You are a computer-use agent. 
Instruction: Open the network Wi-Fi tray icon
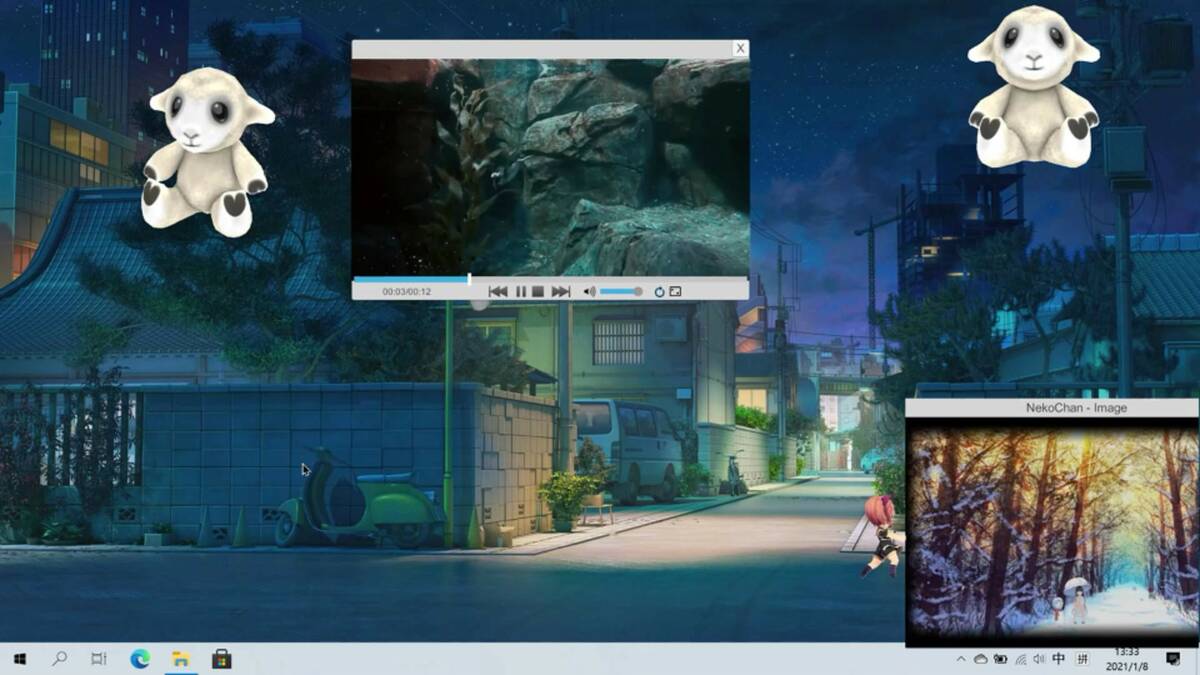click(x=1021, y=659)
